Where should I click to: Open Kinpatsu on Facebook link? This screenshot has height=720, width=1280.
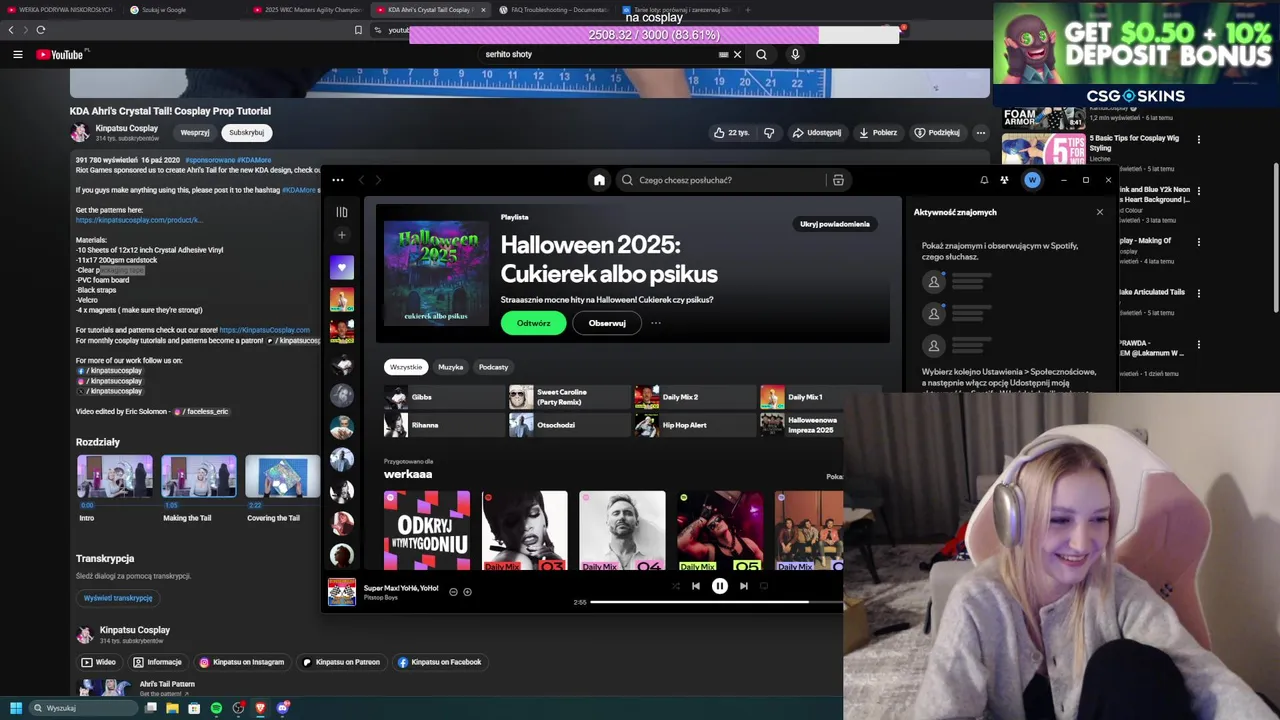click(x=440, y=662)
